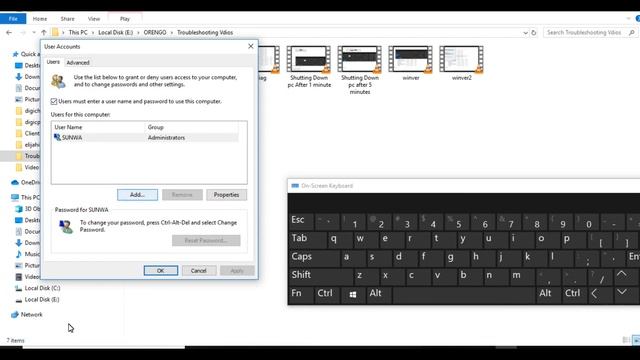Viewport: 640px width, 360px height.
Task: Click the OneDrive cloud icon in the sidebar
Action: 15,182
